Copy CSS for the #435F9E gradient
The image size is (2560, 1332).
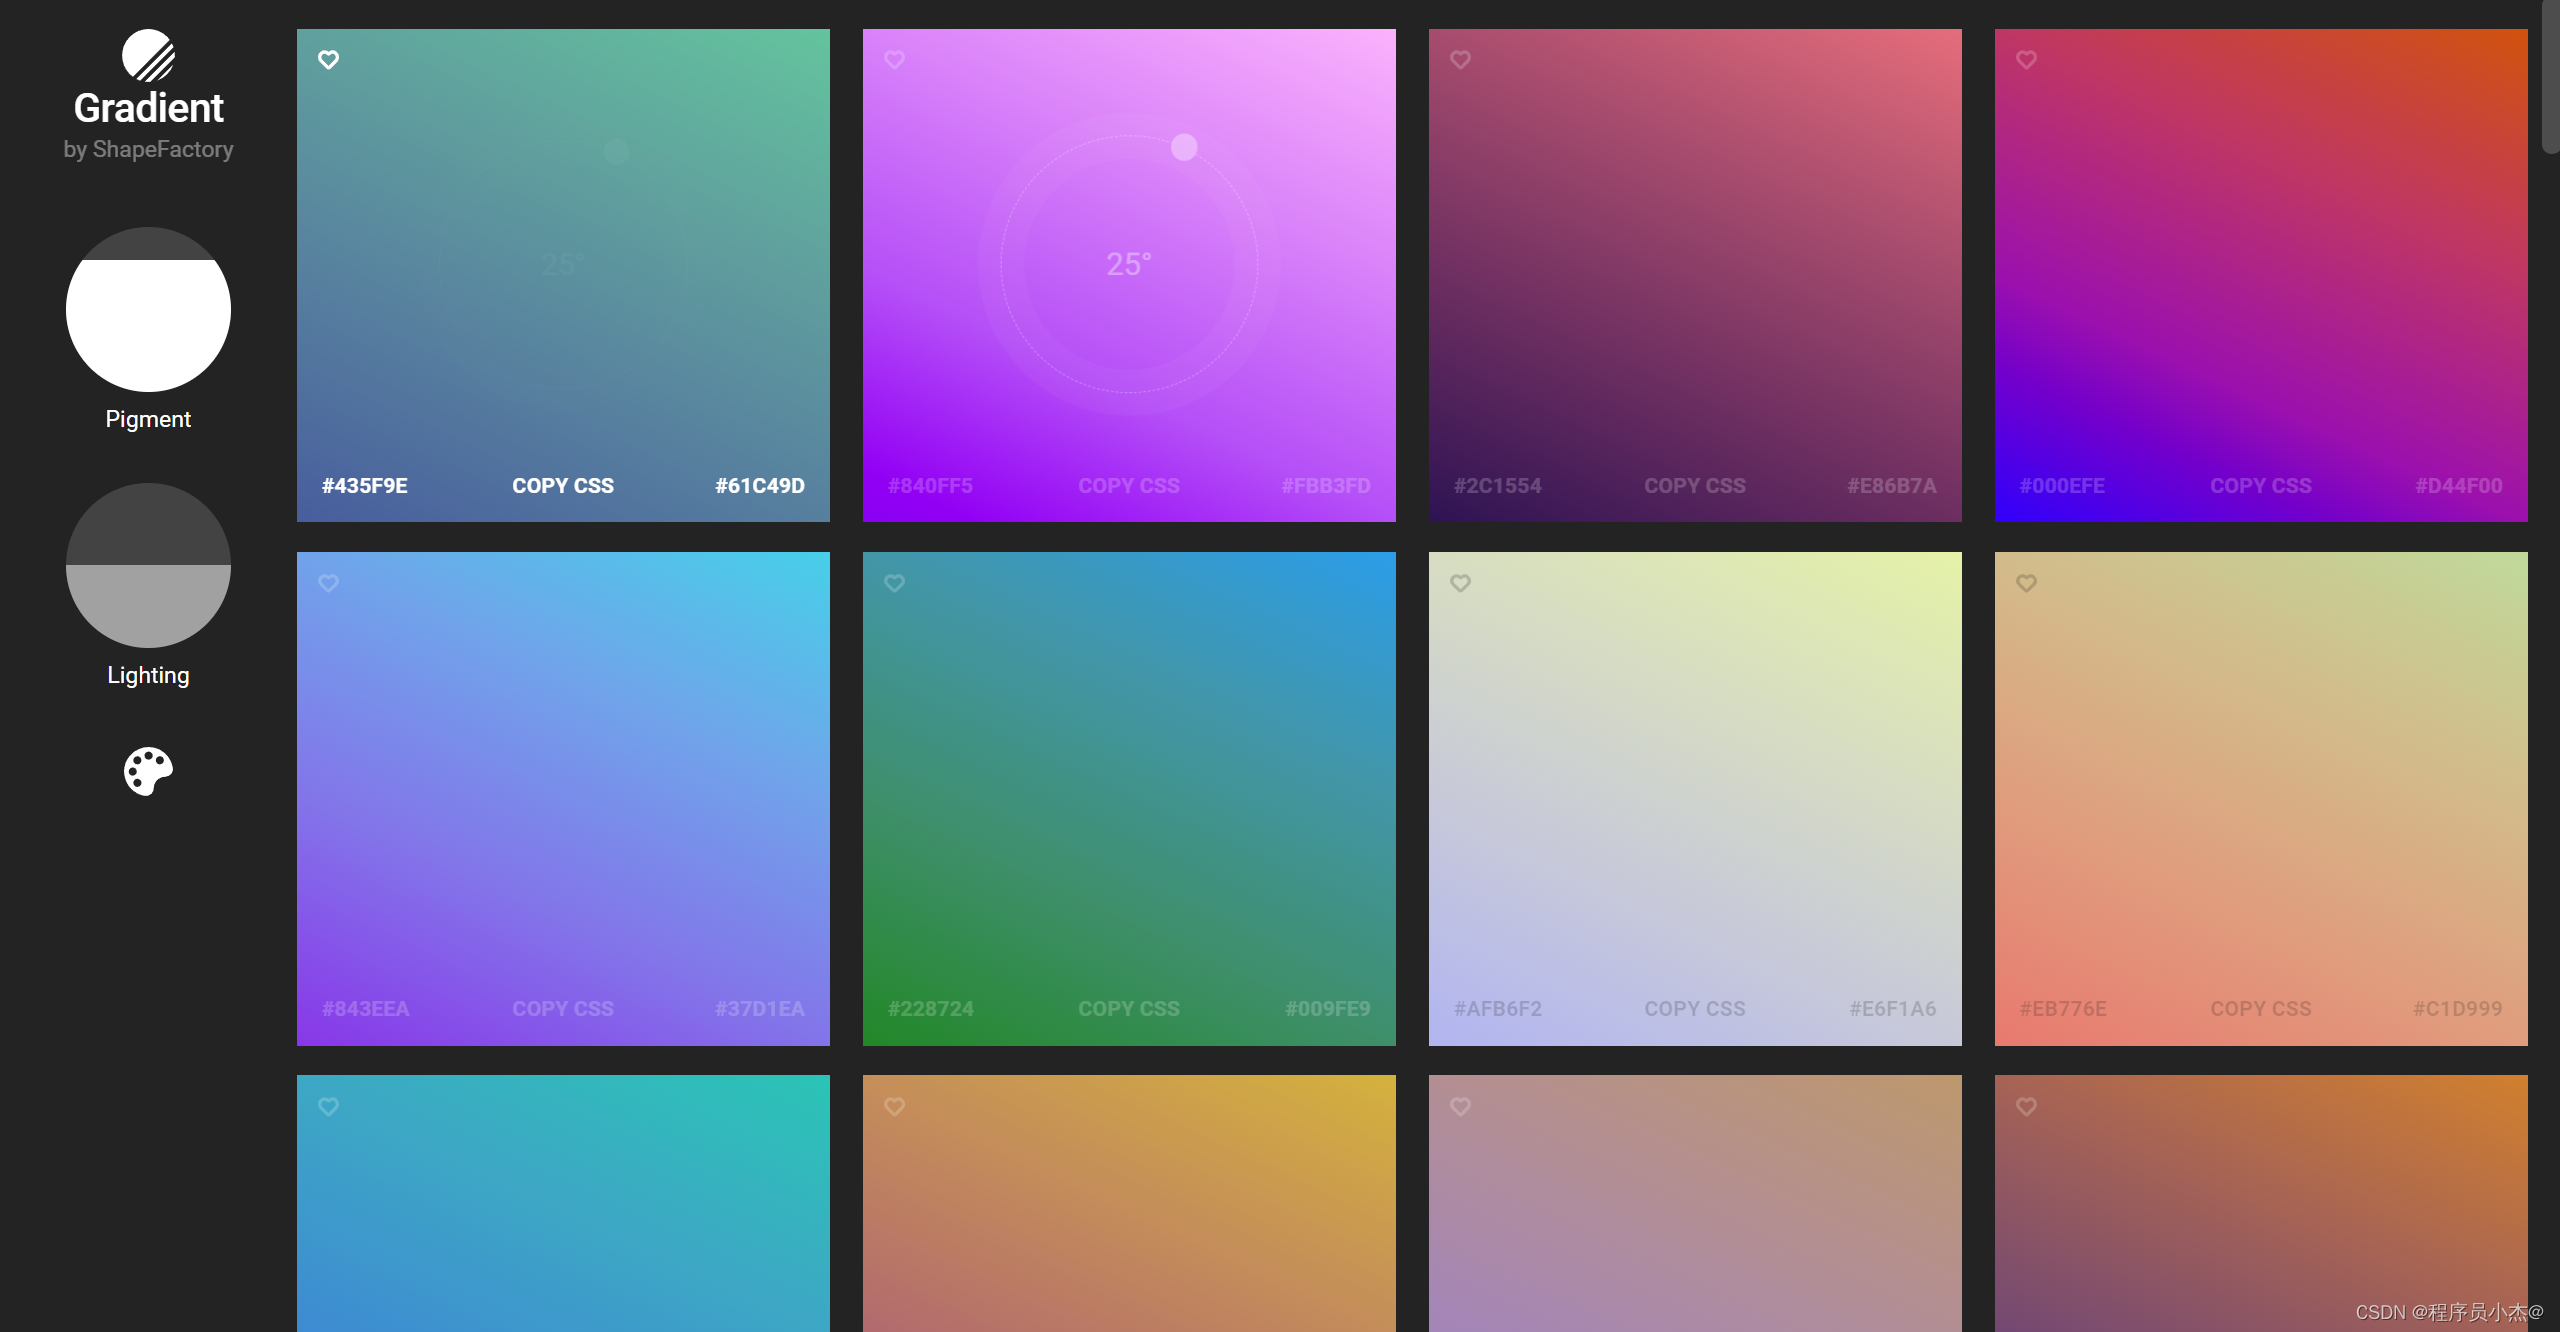click(562, 486)
